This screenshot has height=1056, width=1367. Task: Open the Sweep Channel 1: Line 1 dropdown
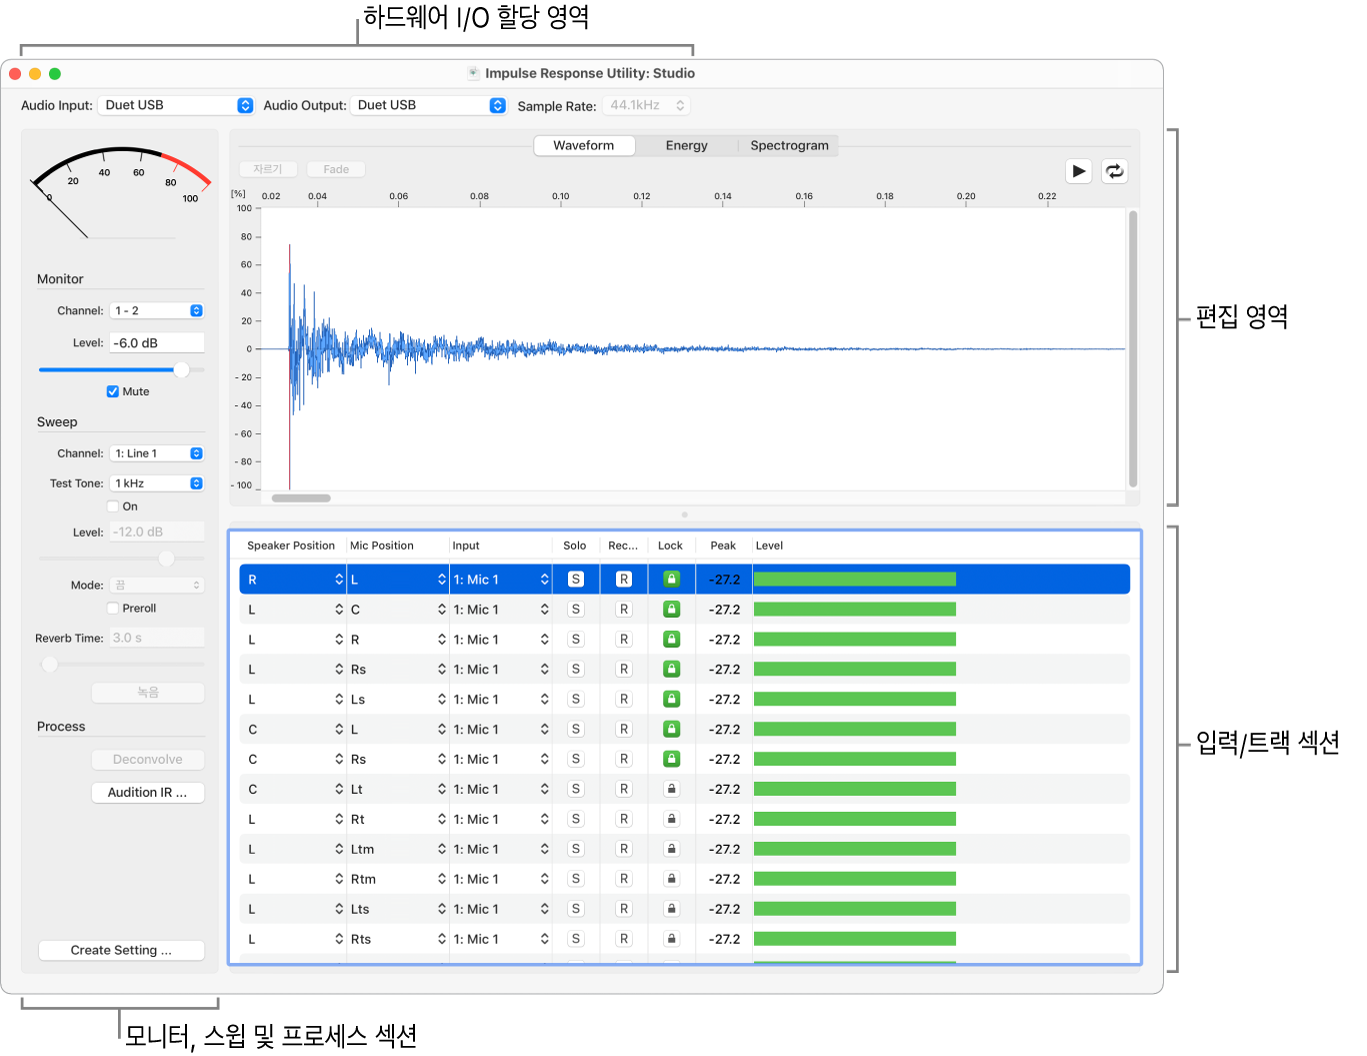[157, 454]
